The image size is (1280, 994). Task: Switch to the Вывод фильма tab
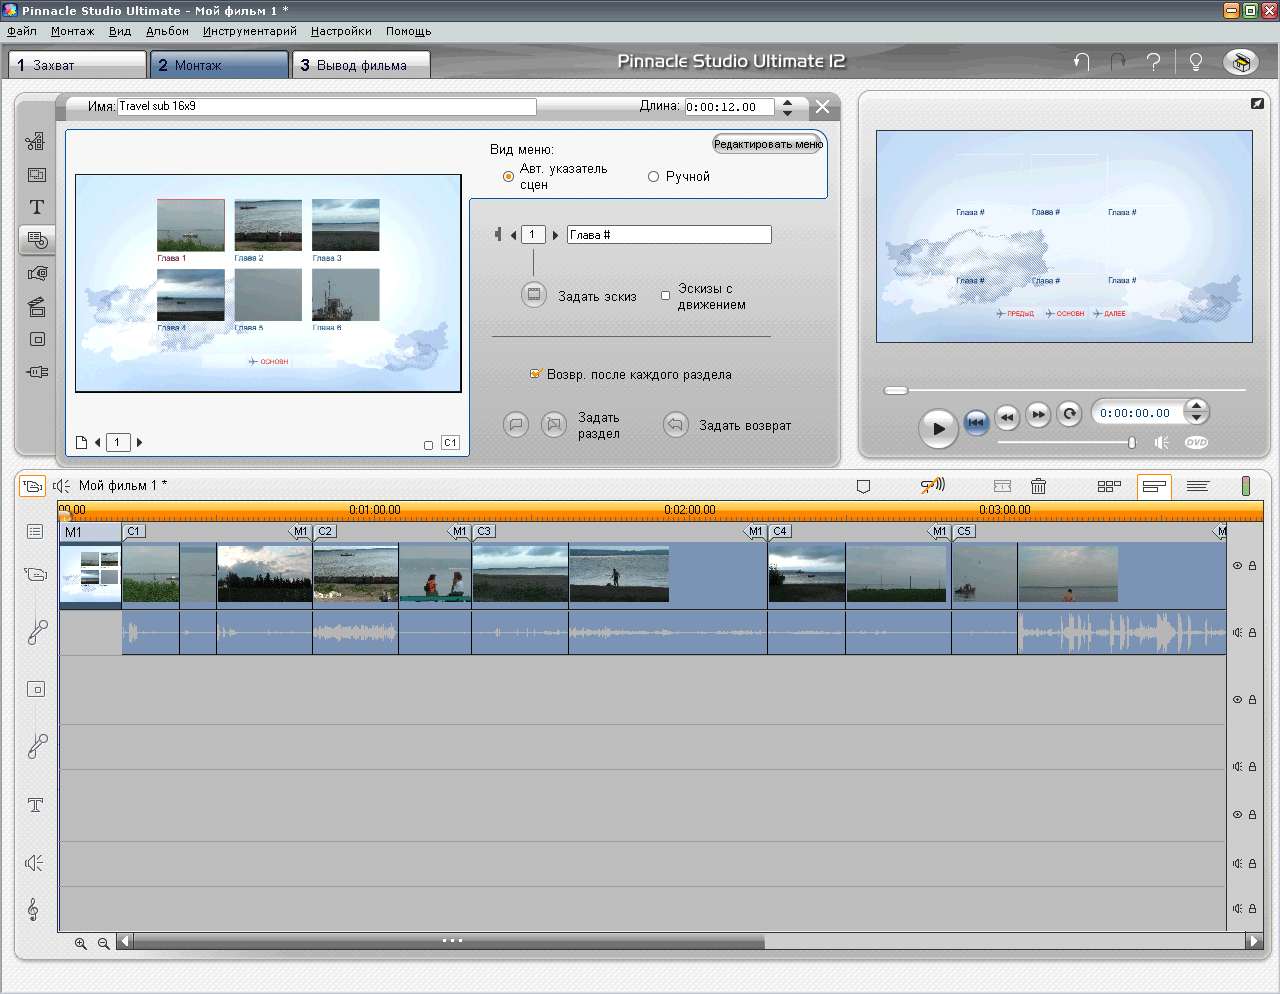(361, 65)
